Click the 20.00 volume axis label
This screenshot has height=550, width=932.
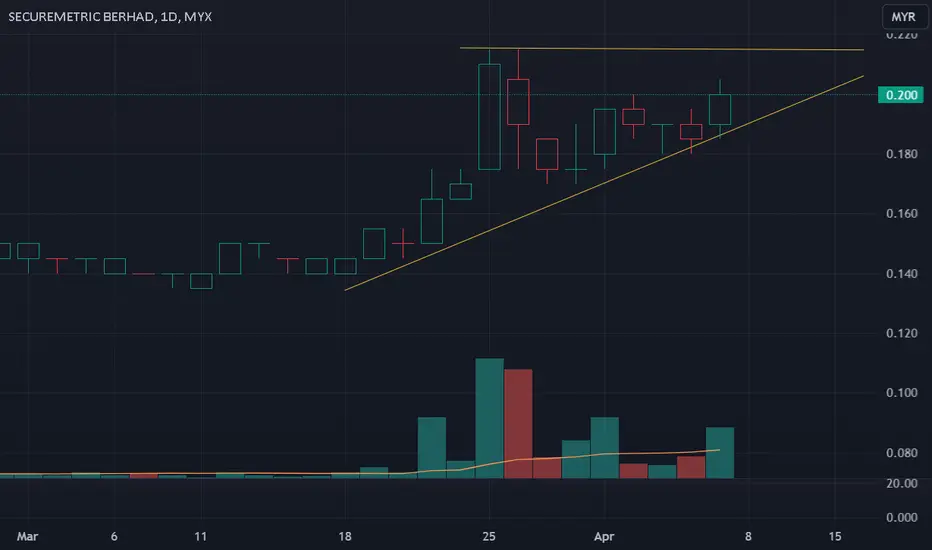point(902,483)
